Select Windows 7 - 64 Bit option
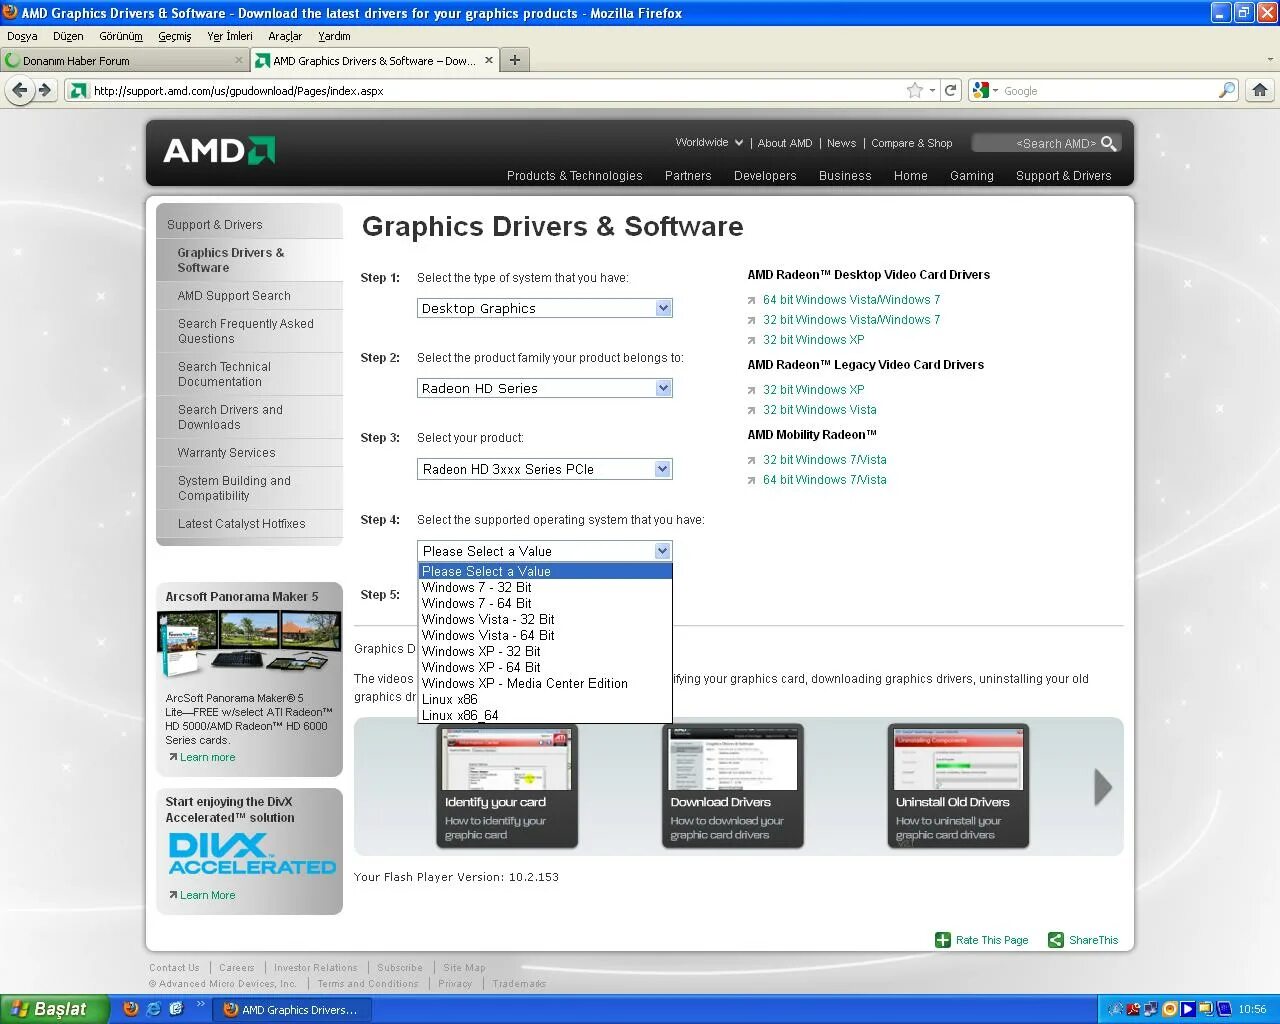Image resolution: width=1280 pixels, height=1024 pixels. click(545, 603)
